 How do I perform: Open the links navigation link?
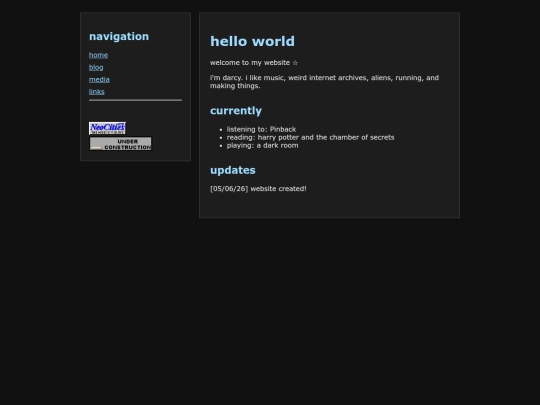click(x=97, y=92)
